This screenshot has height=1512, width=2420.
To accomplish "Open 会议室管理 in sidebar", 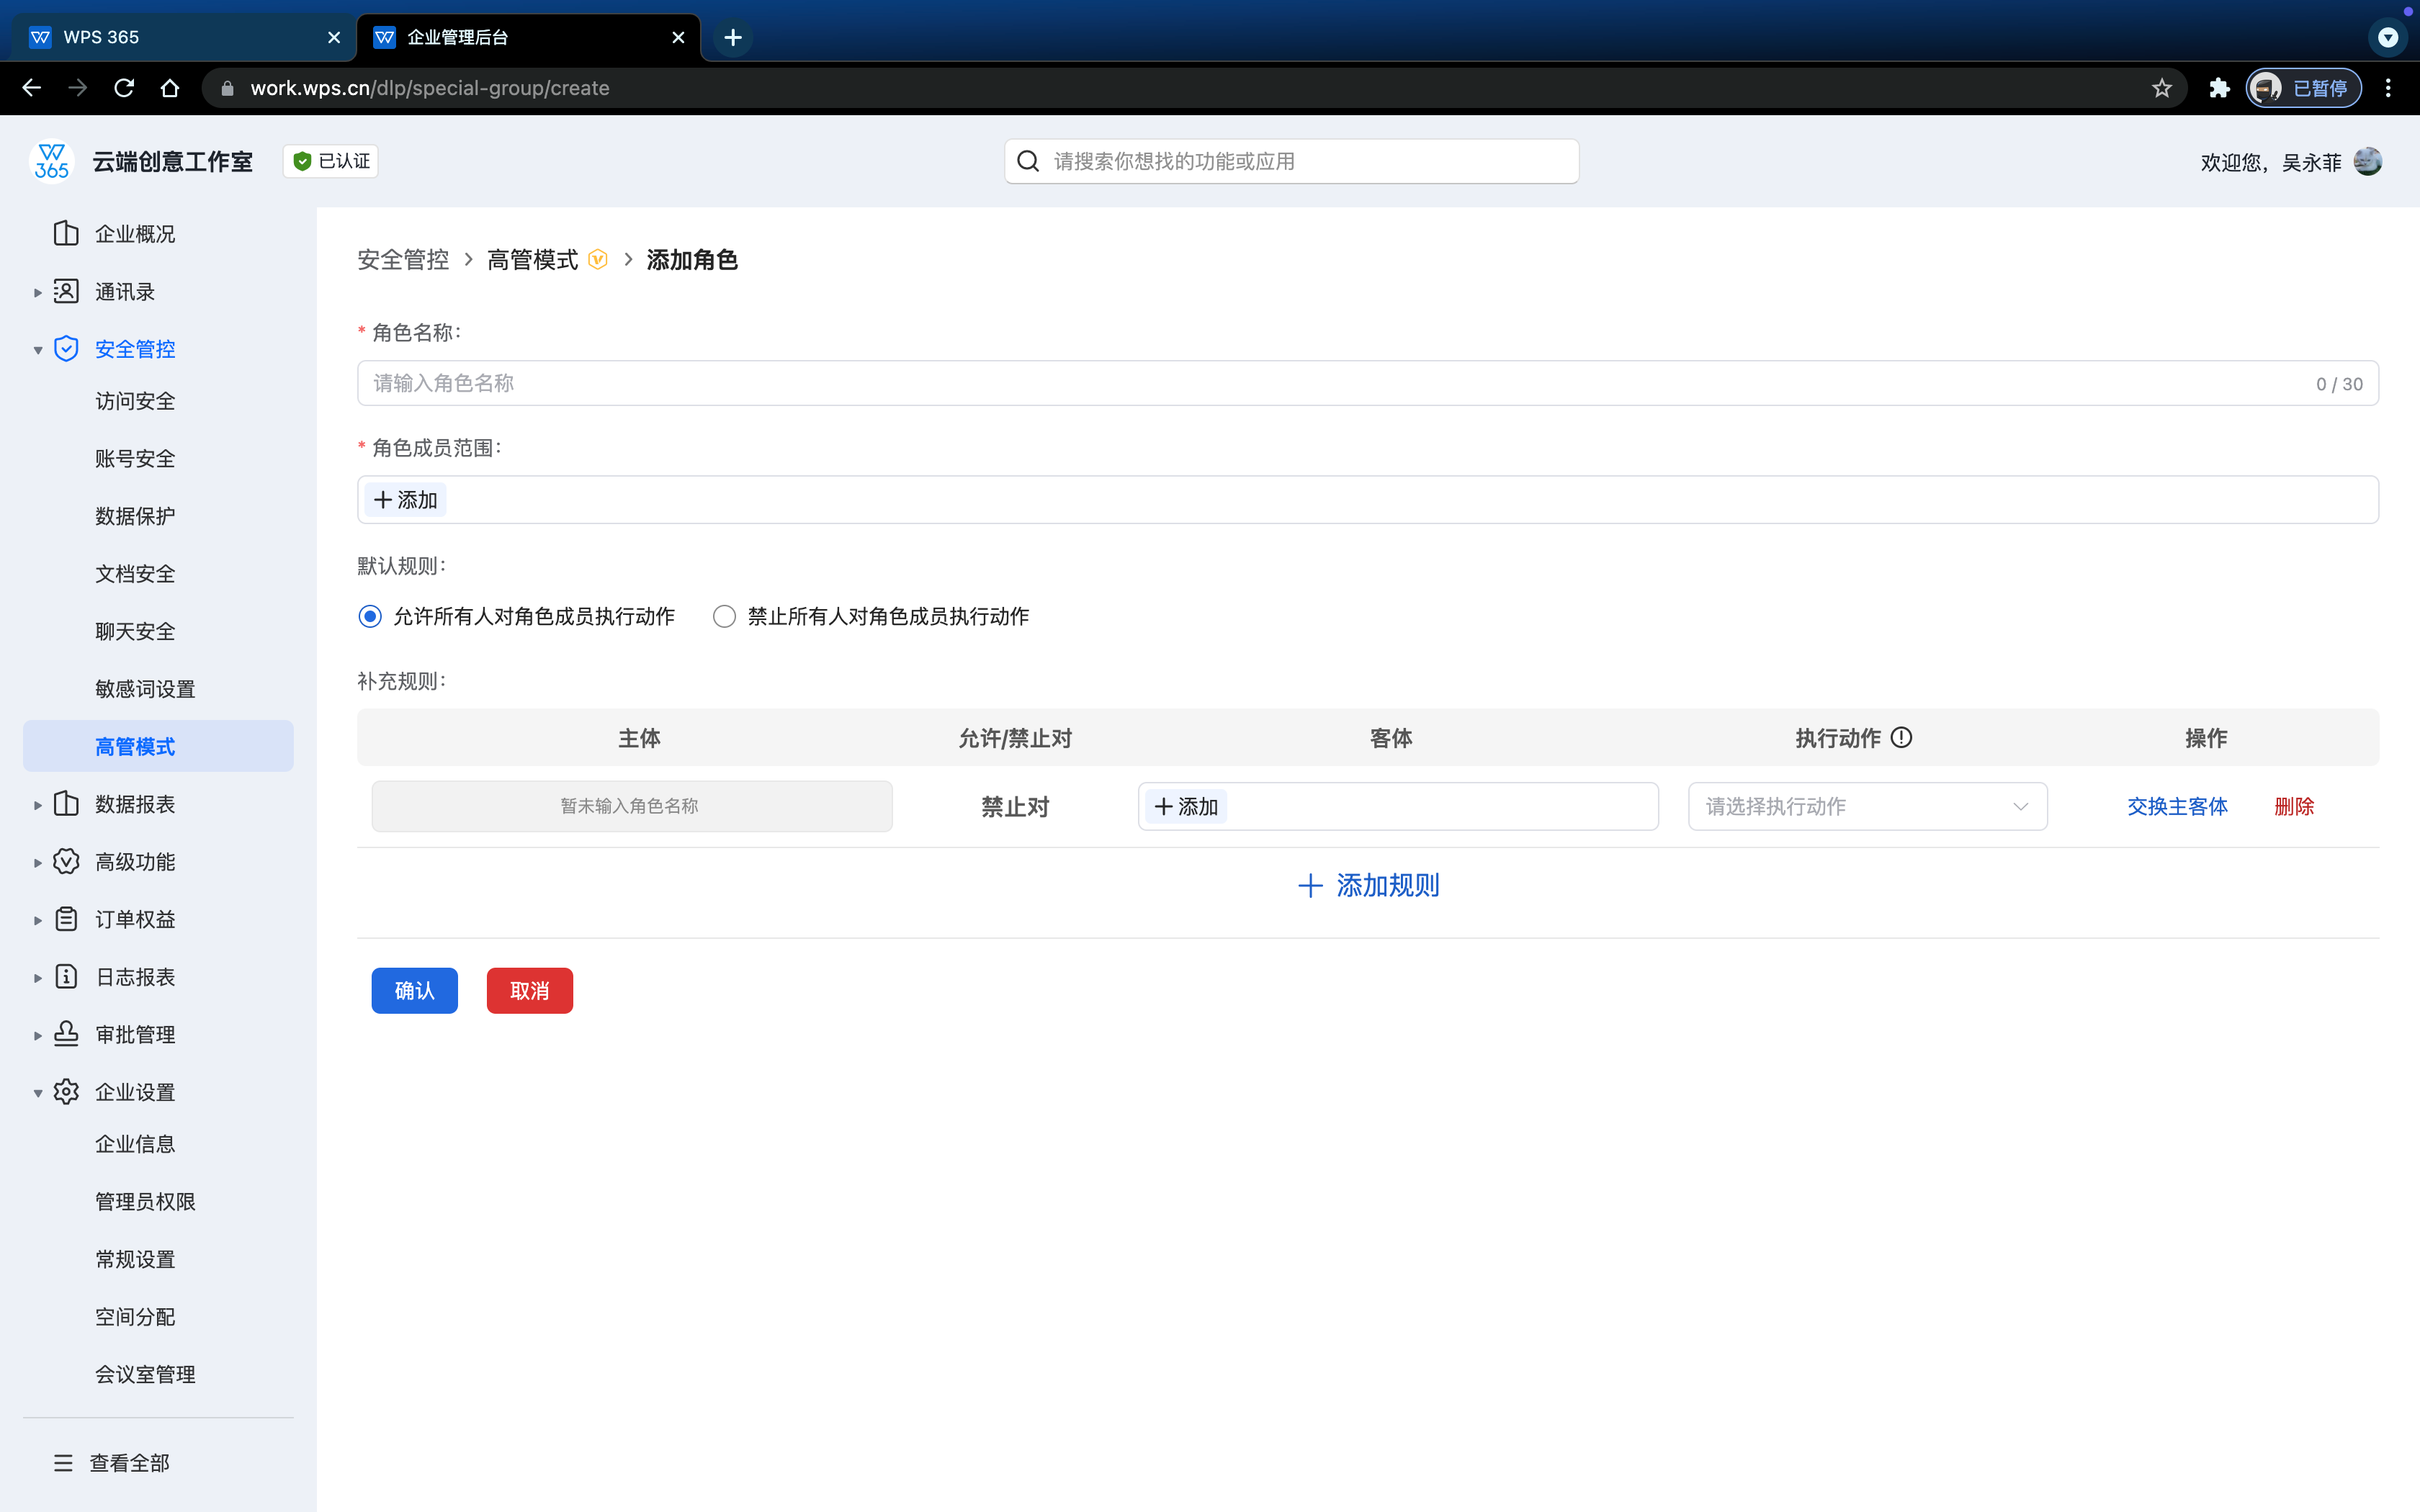I will click(x=145, y=1374).
